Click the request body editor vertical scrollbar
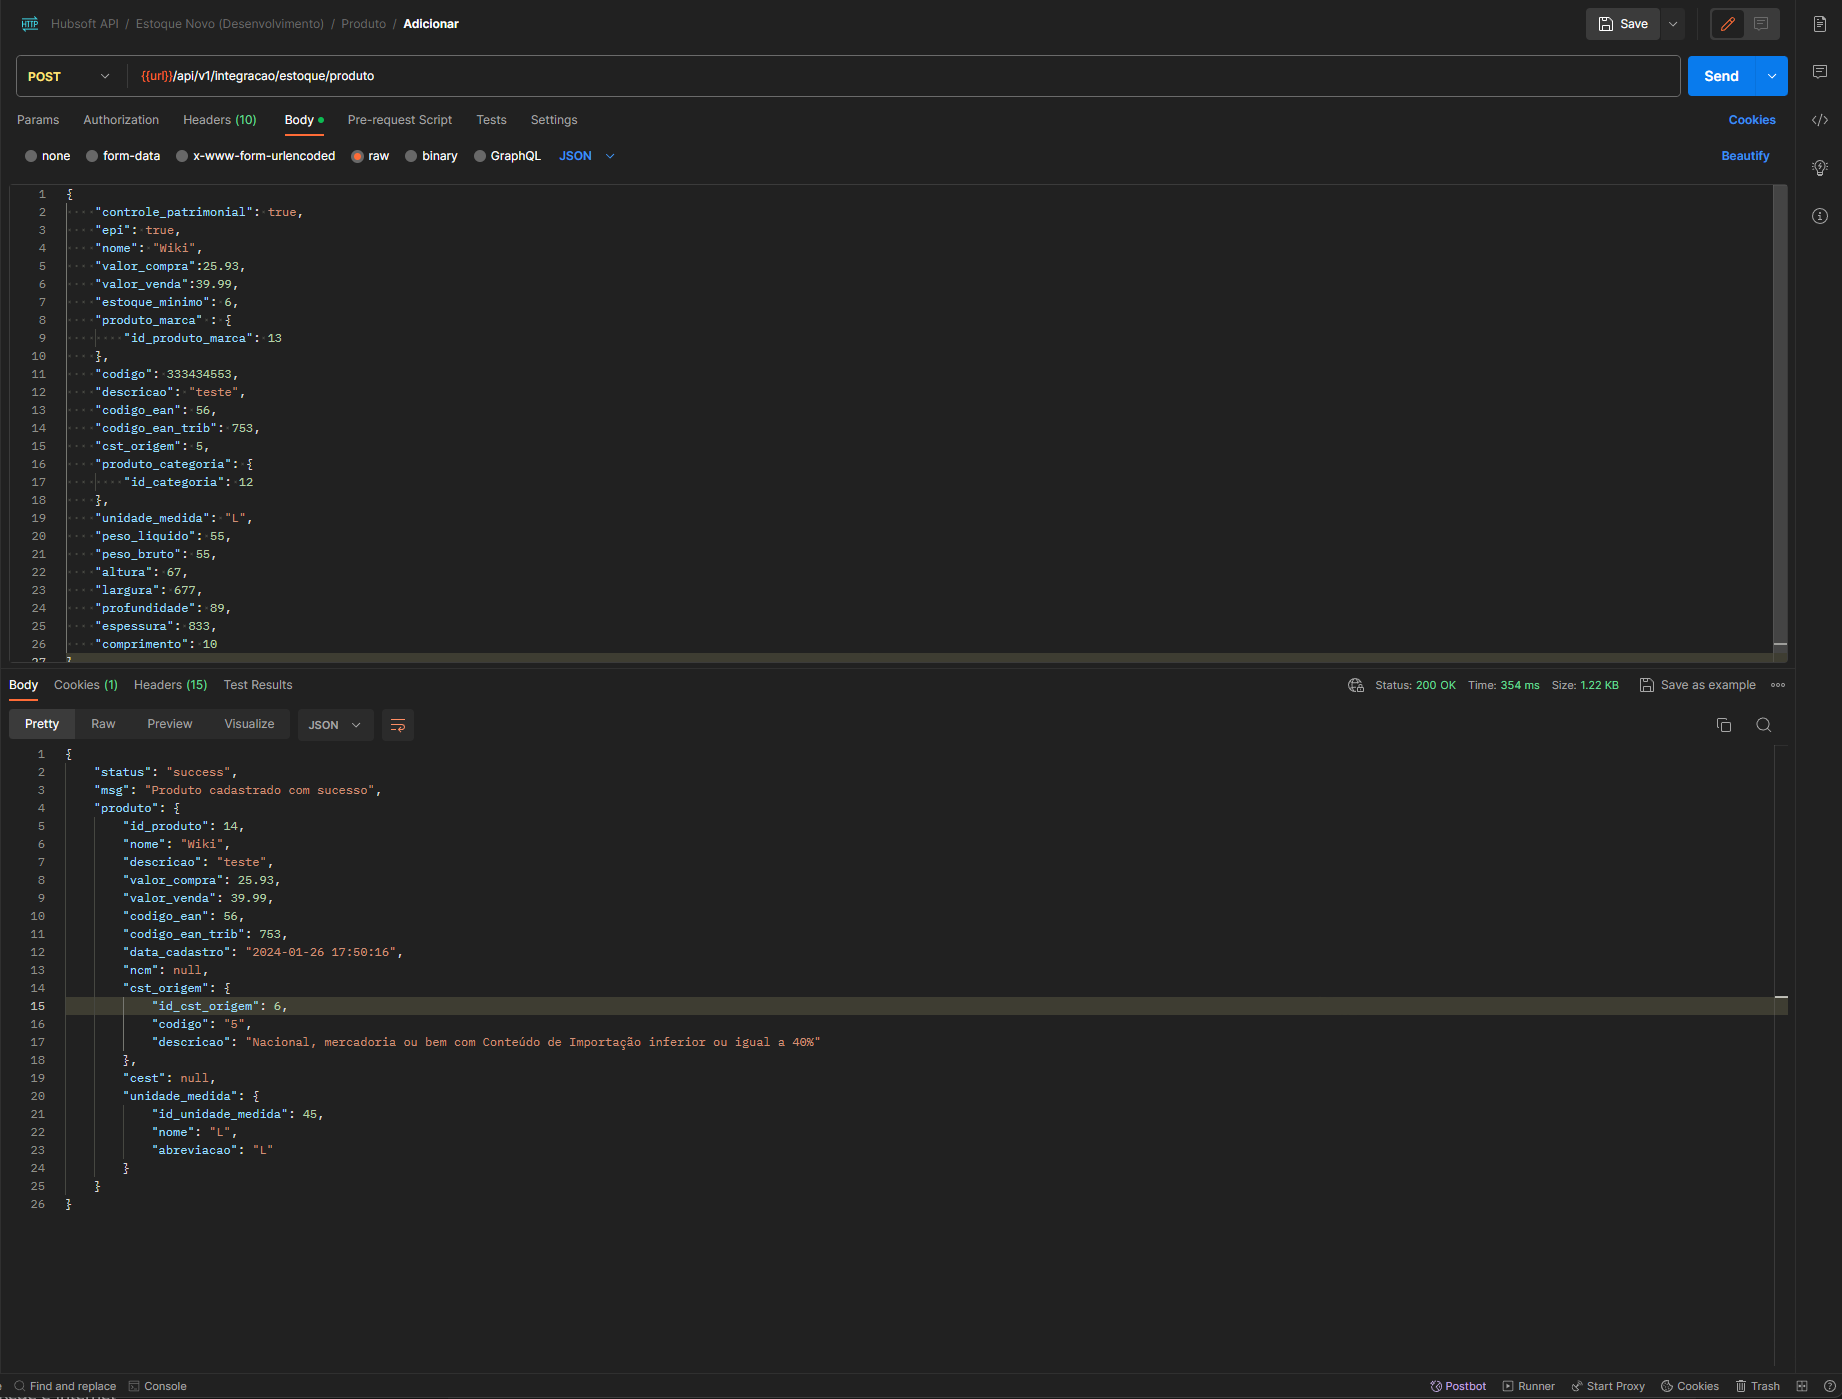Viewport: 1842px width, 1399px height. pyautogui.click(x=1780, y=420)
